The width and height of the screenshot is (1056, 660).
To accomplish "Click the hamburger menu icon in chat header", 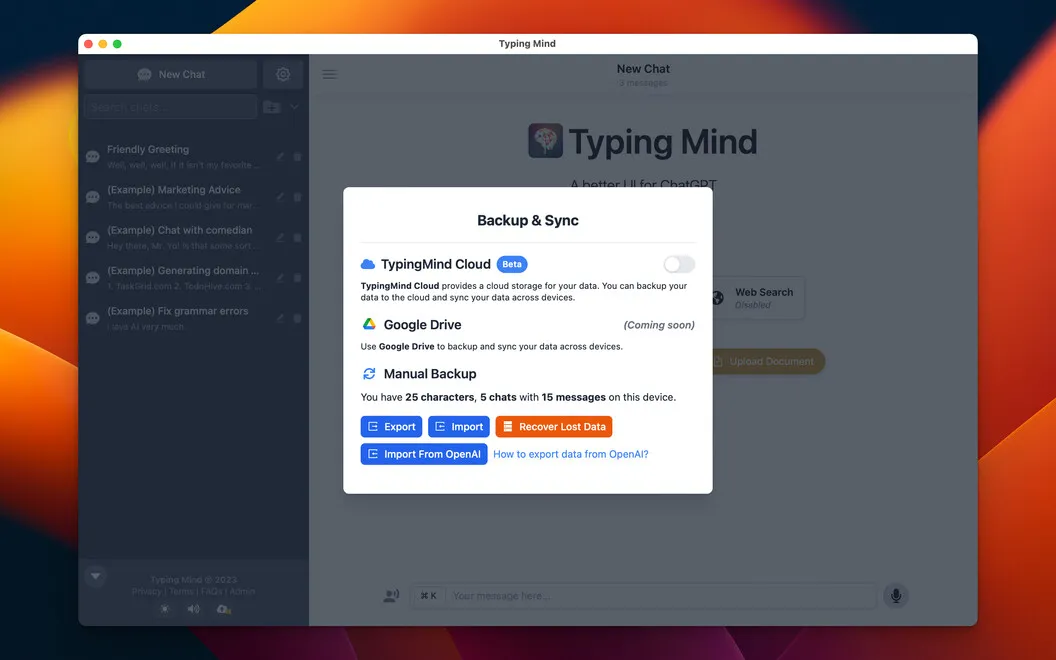I will coord(329,74).
